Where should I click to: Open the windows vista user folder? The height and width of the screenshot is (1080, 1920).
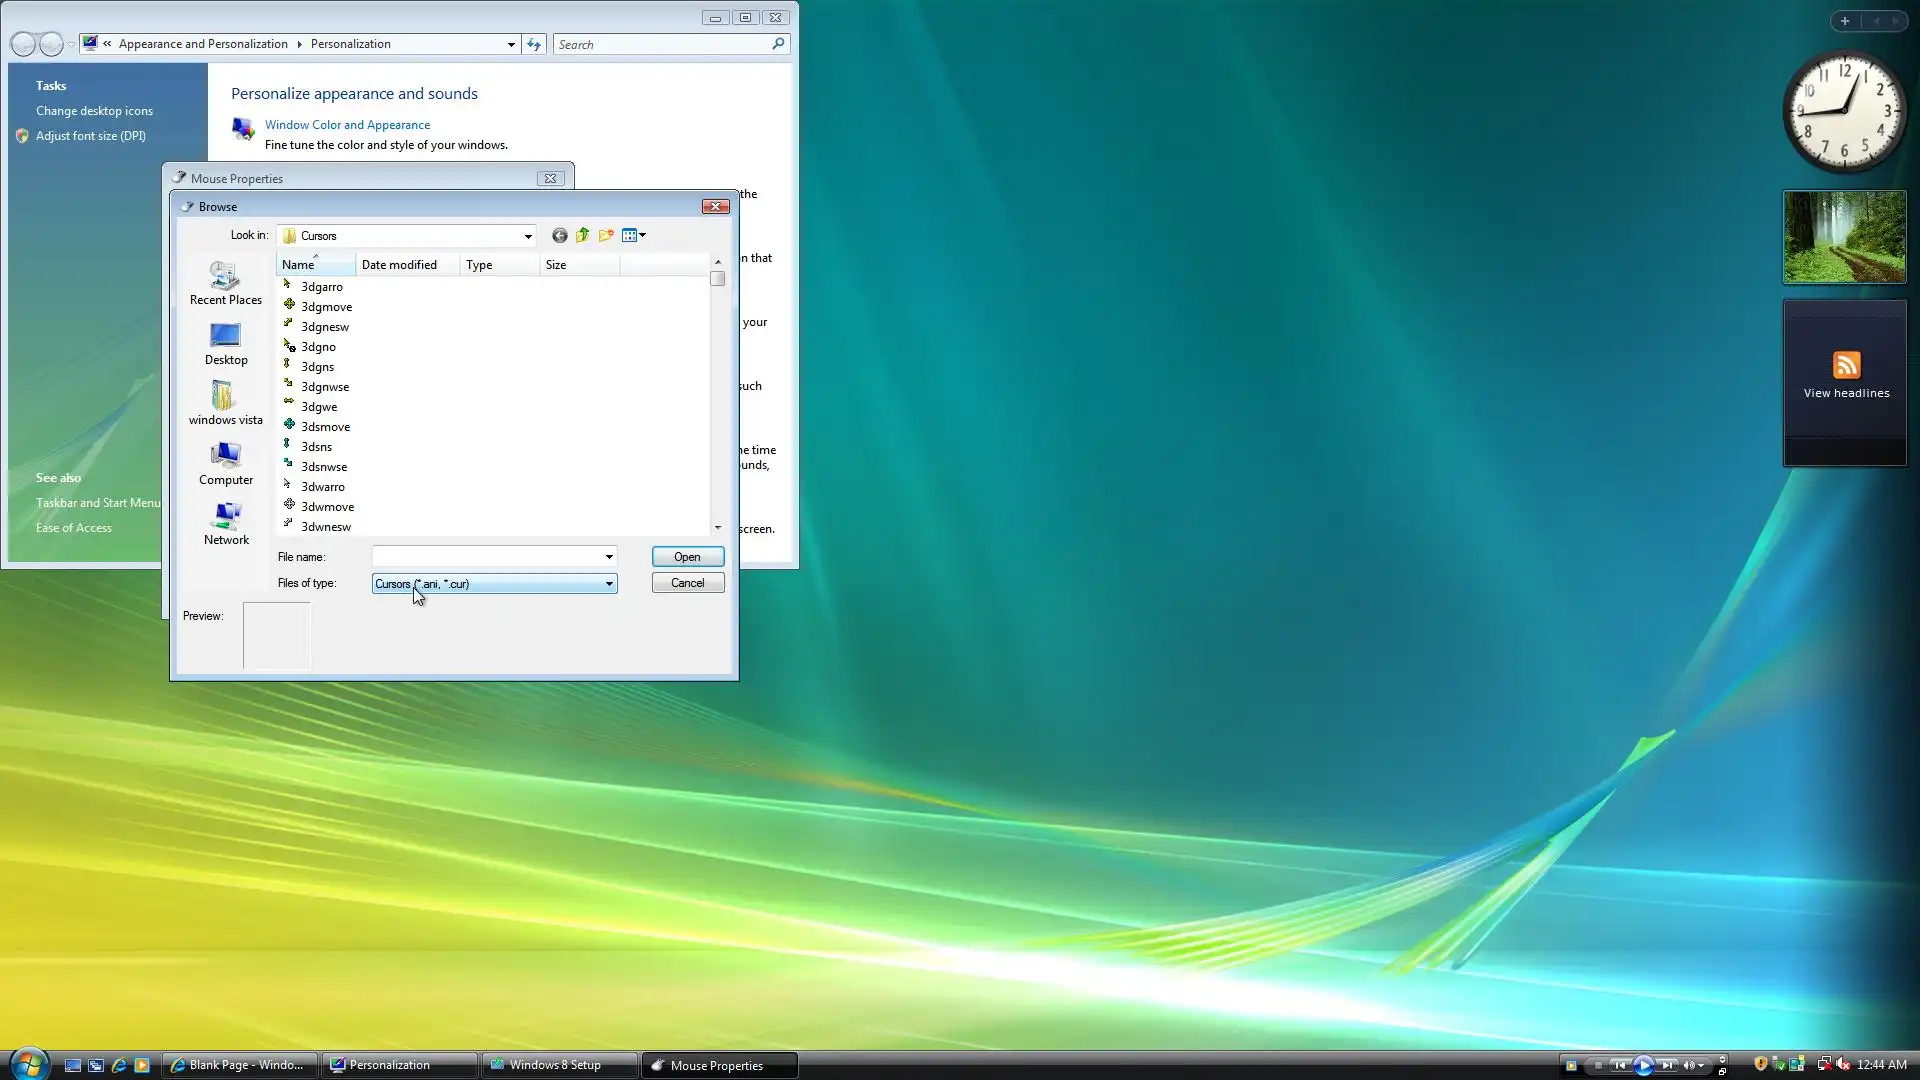(226, 403)
